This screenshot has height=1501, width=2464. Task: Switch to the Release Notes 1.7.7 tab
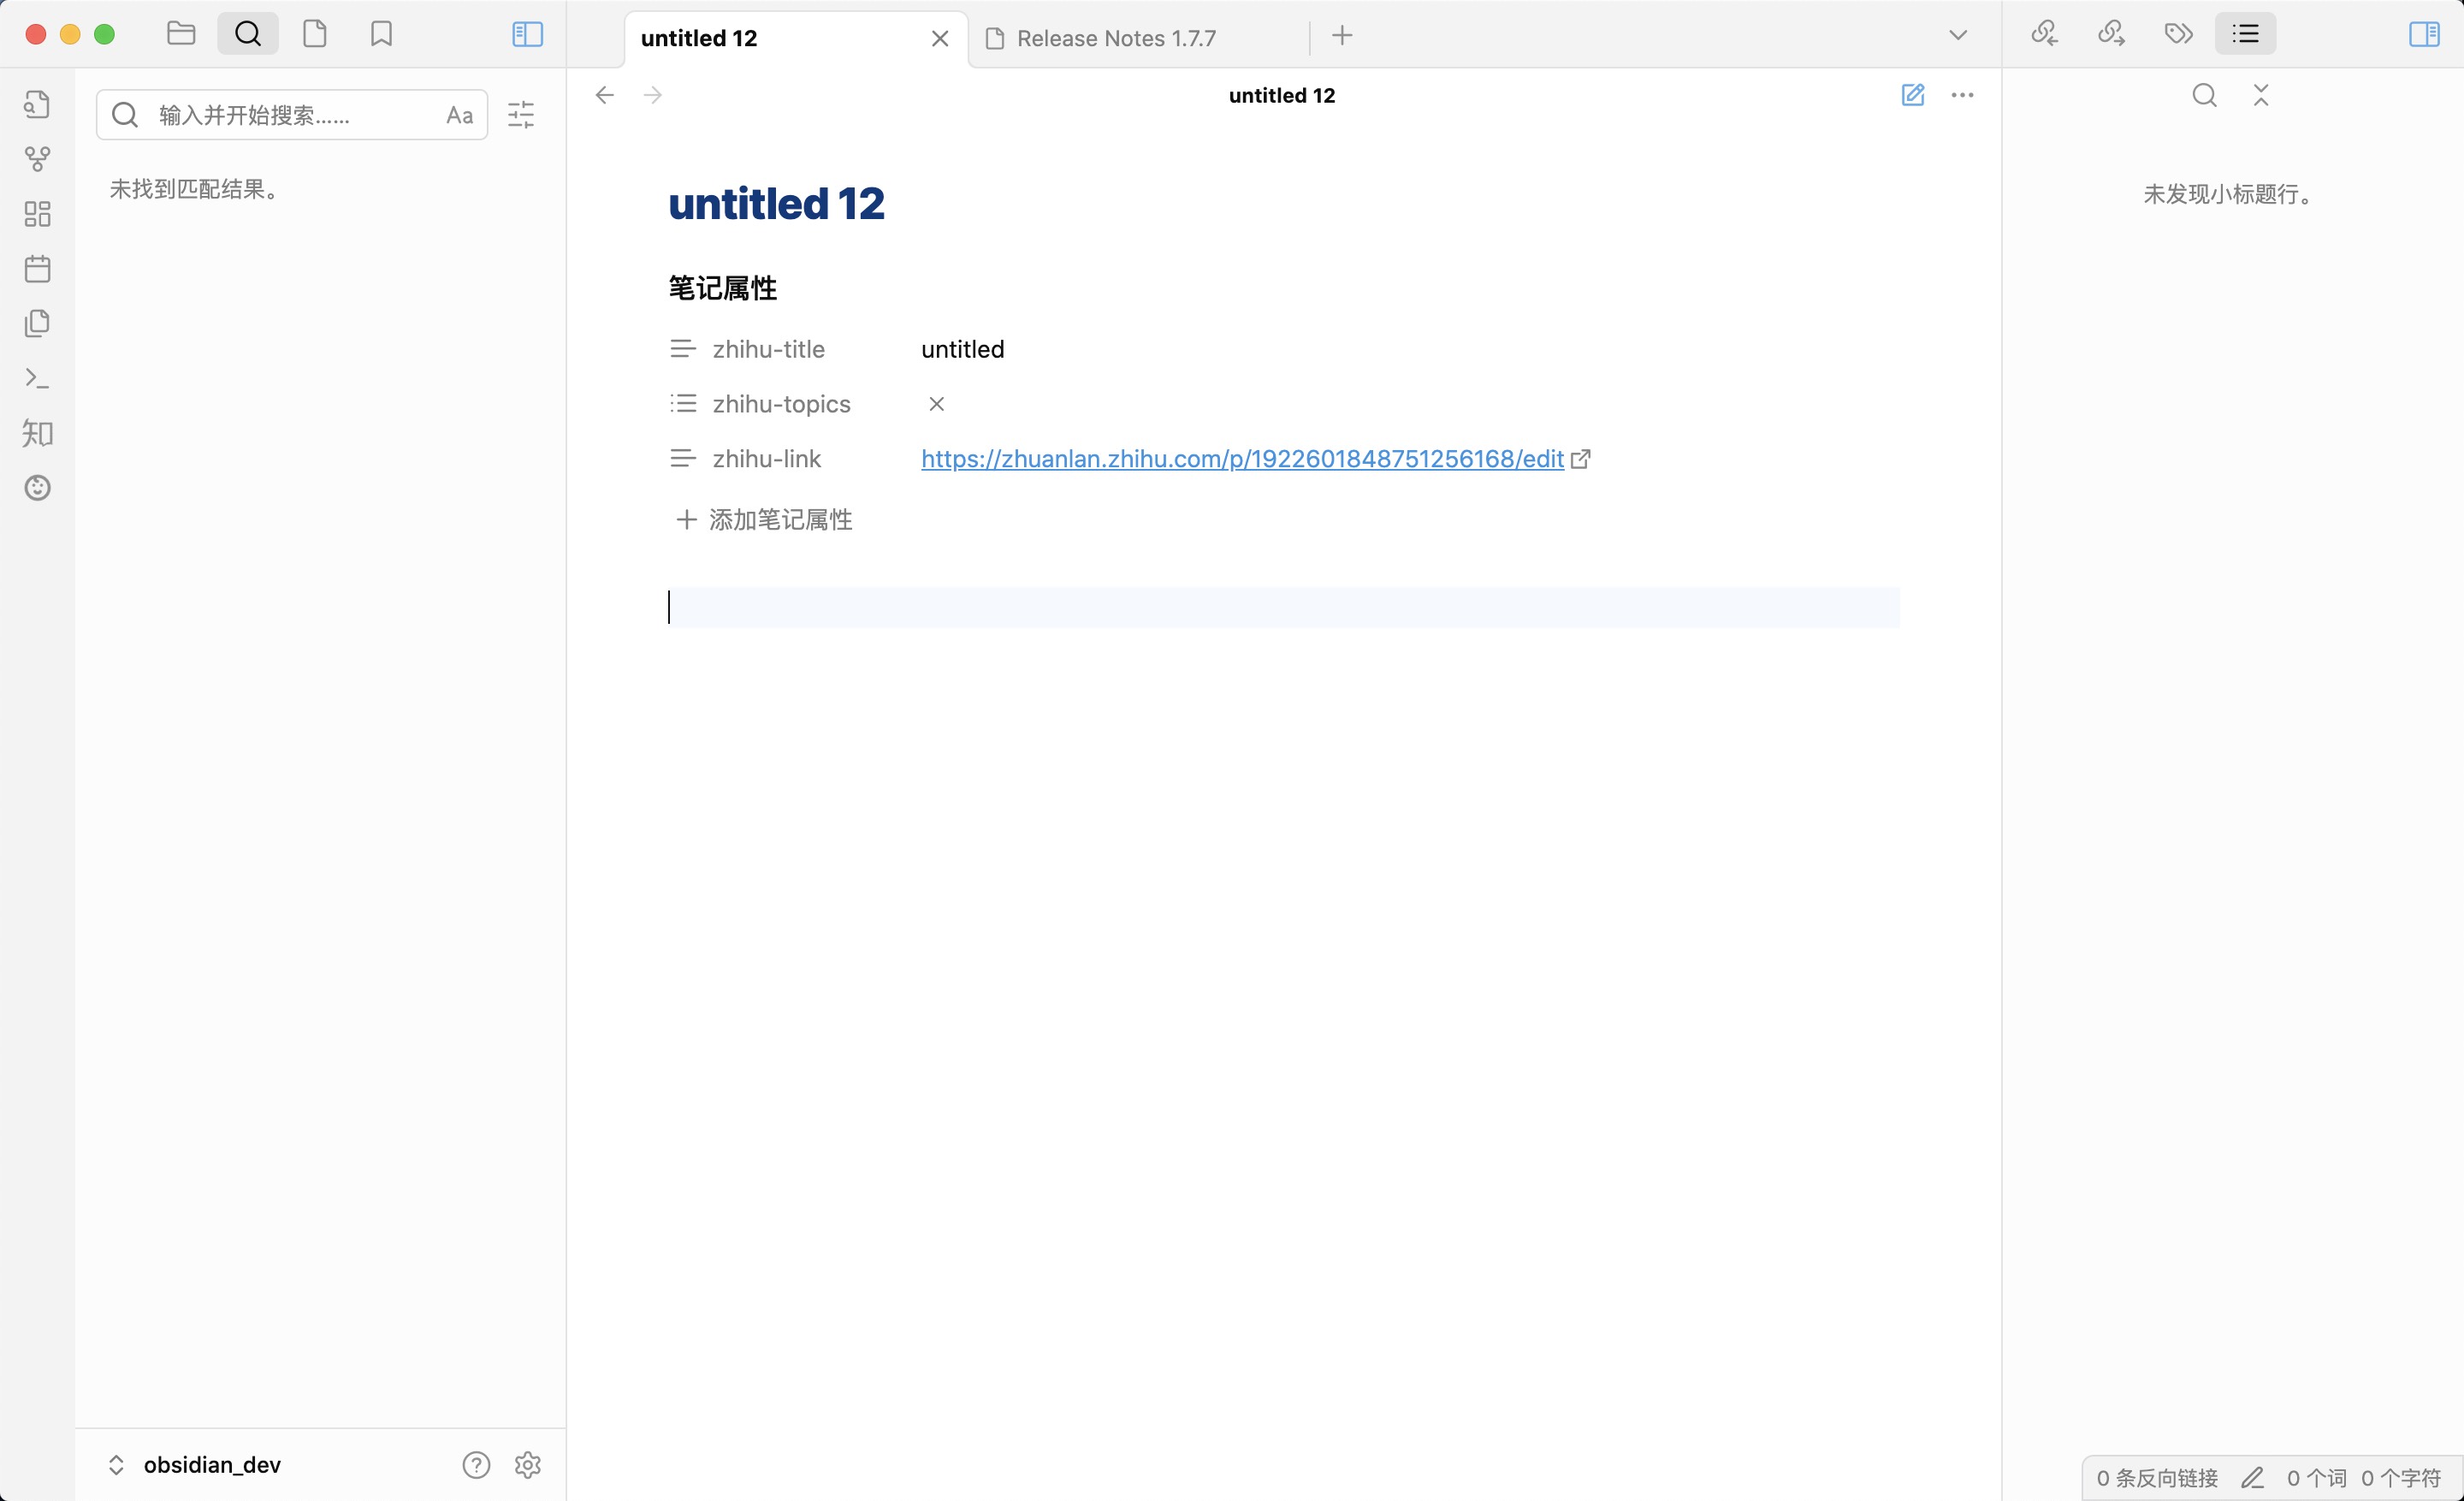pos(1115,38)
